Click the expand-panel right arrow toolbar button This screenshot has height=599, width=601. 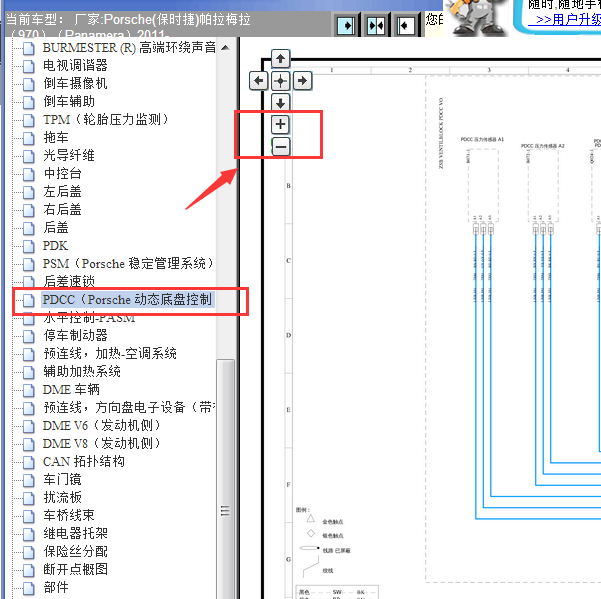coord(346,26)
